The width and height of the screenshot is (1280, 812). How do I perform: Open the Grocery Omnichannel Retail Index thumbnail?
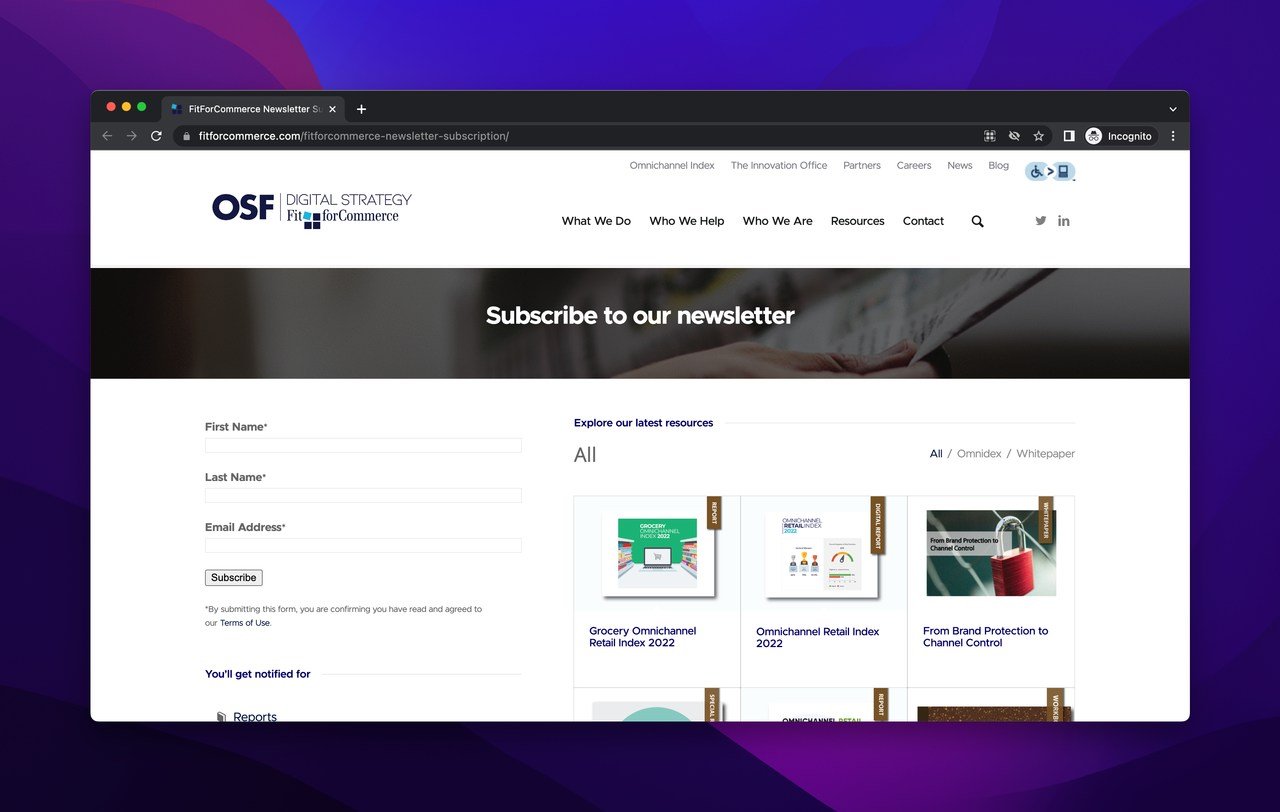click(656, 551)
